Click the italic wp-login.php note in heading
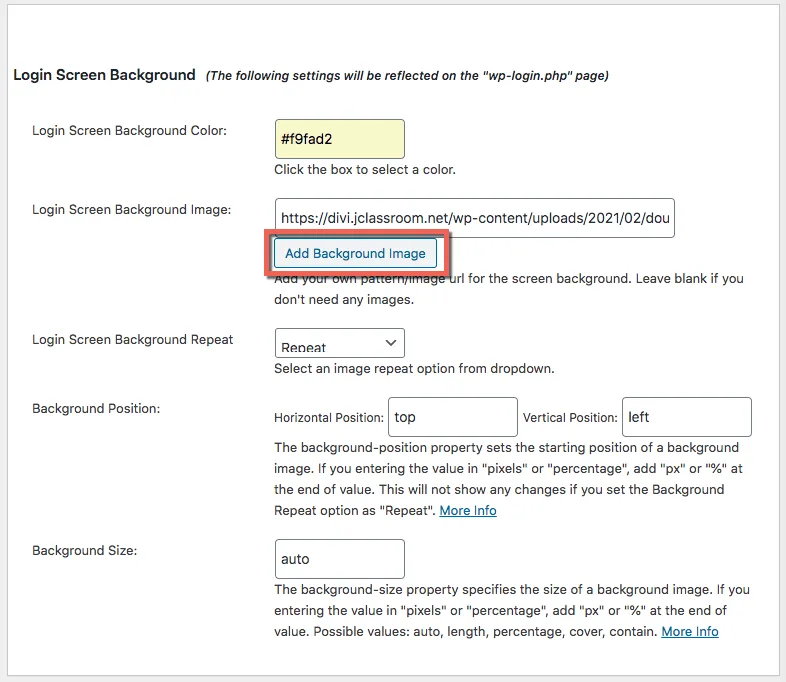 (407, 76)
